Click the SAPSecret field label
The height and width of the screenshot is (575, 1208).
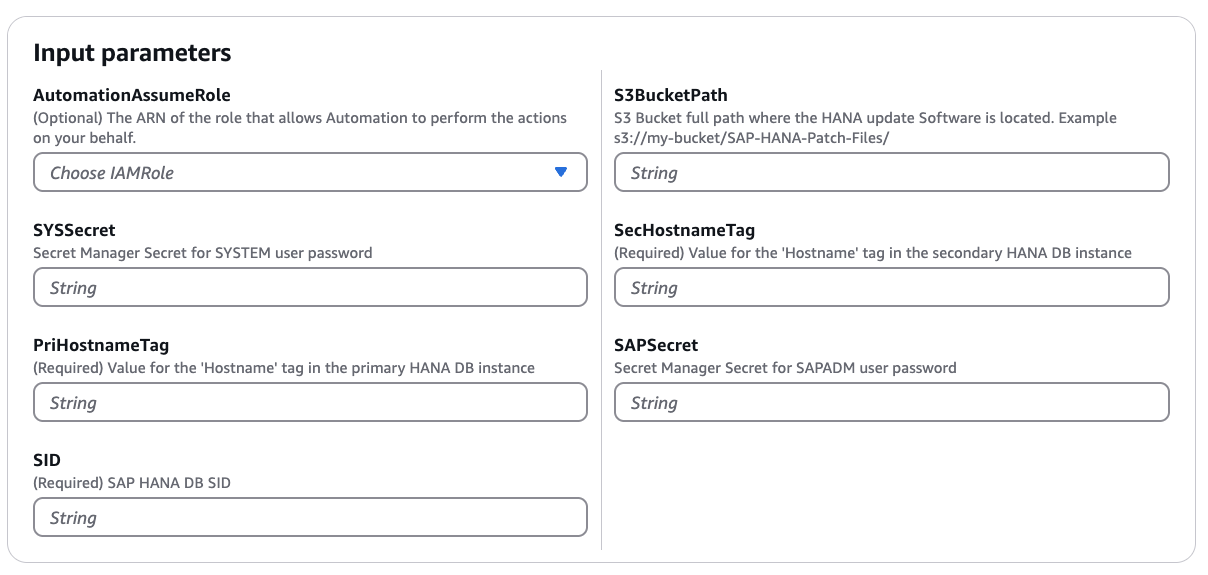656,345
